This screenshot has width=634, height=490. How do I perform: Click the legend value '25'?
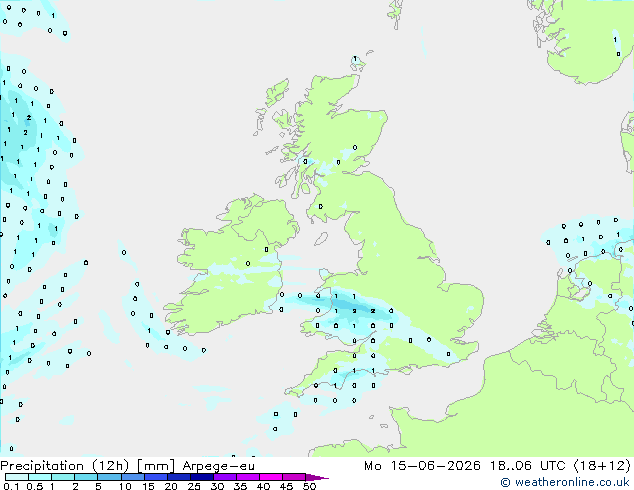click(x=194, y=486)
